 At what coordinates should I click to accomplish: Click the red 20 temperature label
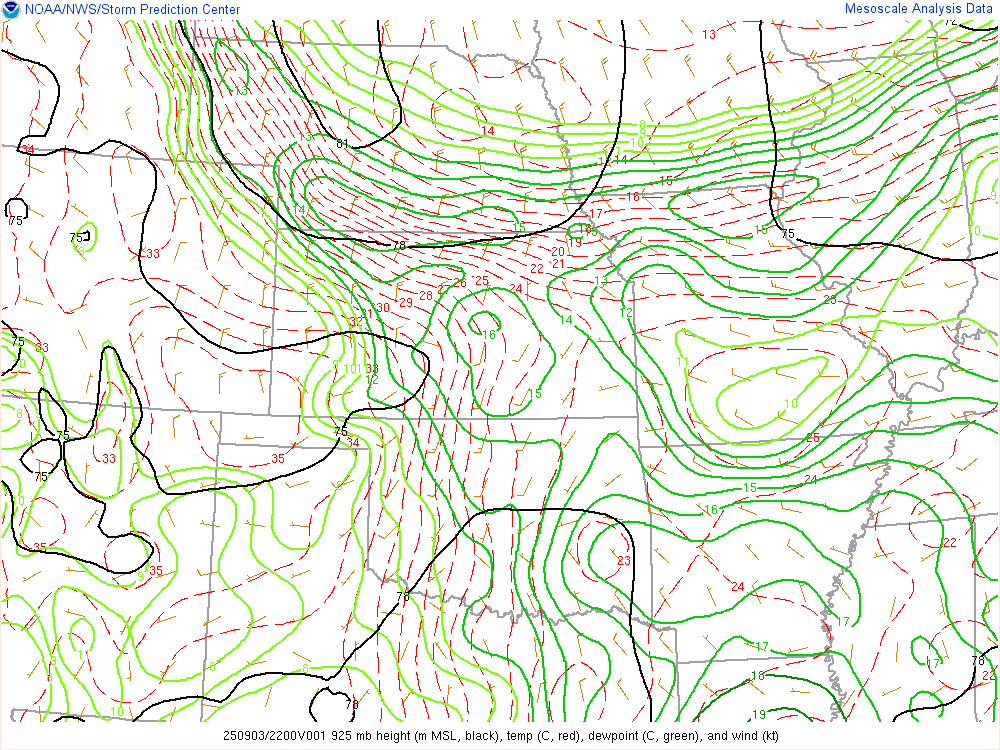pyautogui.click(x=558, y=252)
